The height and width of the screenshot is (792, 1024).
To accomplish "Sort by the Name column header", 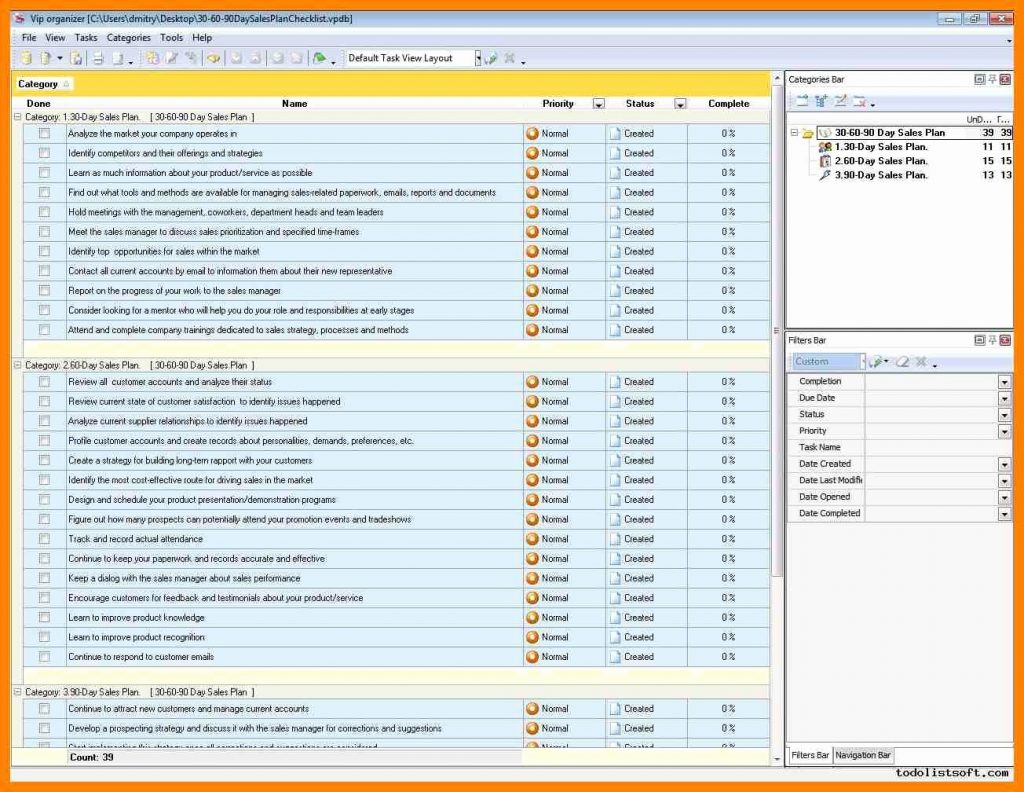I will click(294, 103).
